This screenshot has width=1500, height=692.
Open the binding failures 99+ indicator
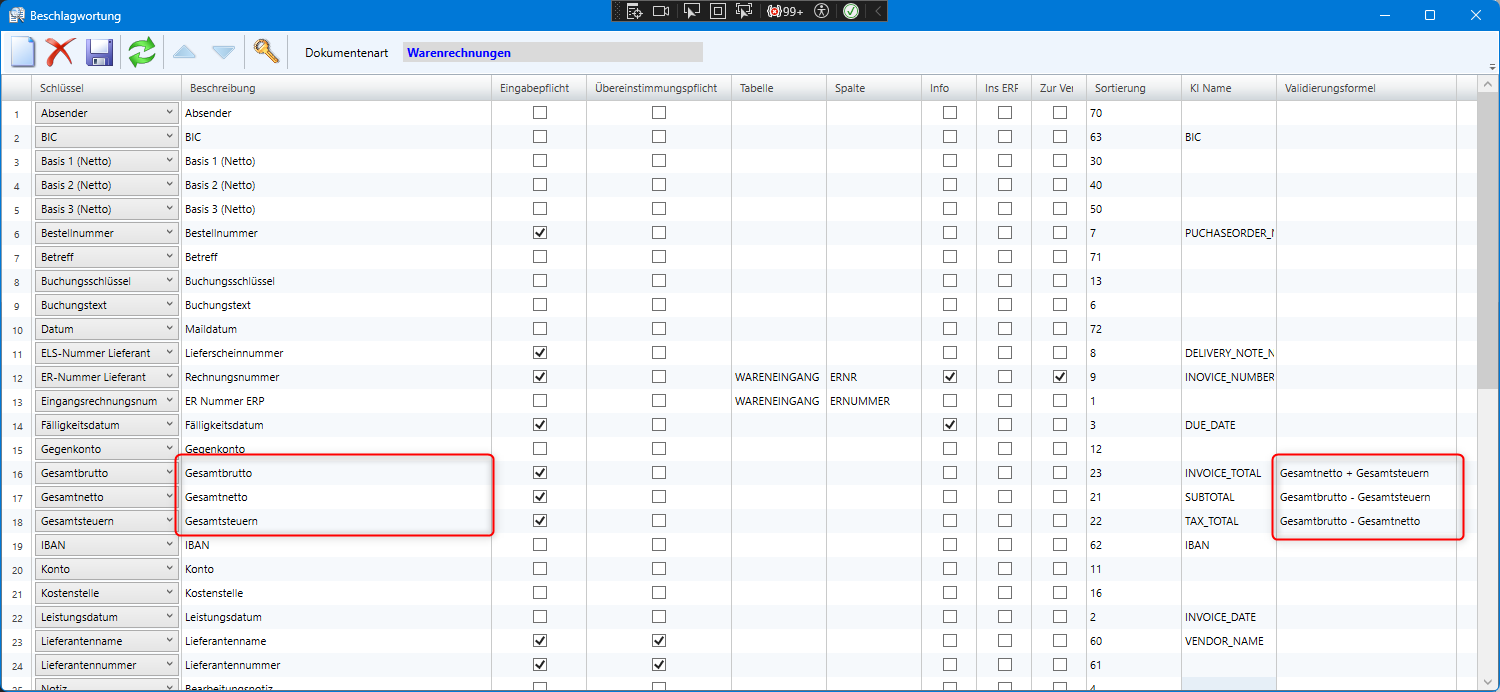pos(785,11)
